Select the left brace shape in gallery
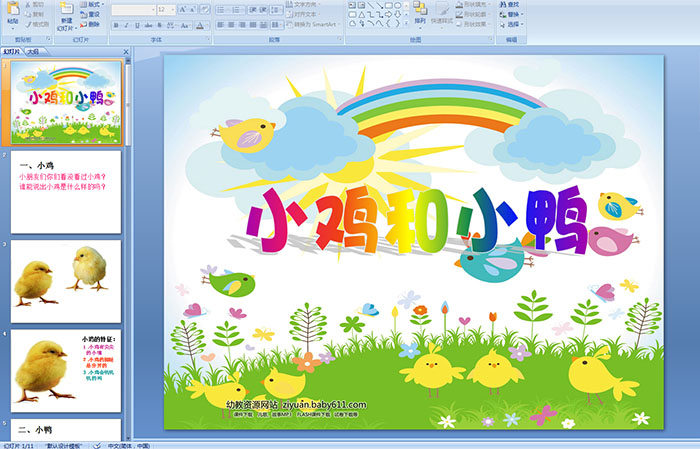This screenshot has width=700, height=449. click(x=388, y=23)
